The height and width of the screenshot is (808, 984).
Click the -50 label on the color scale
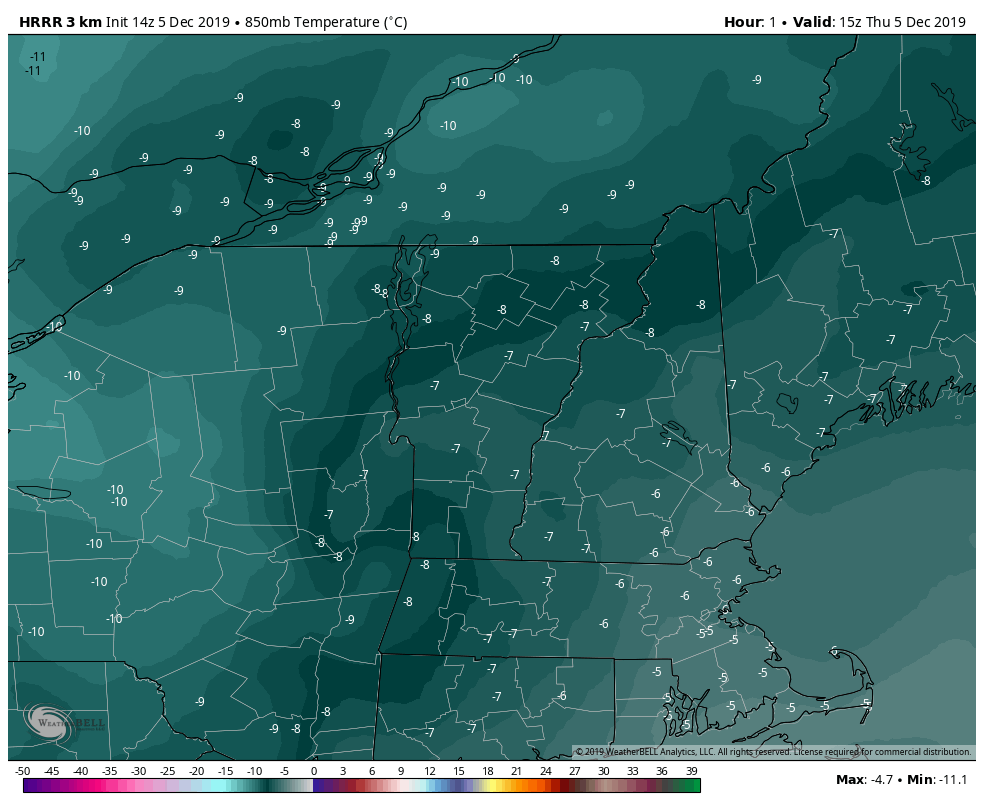click(23, 771)
